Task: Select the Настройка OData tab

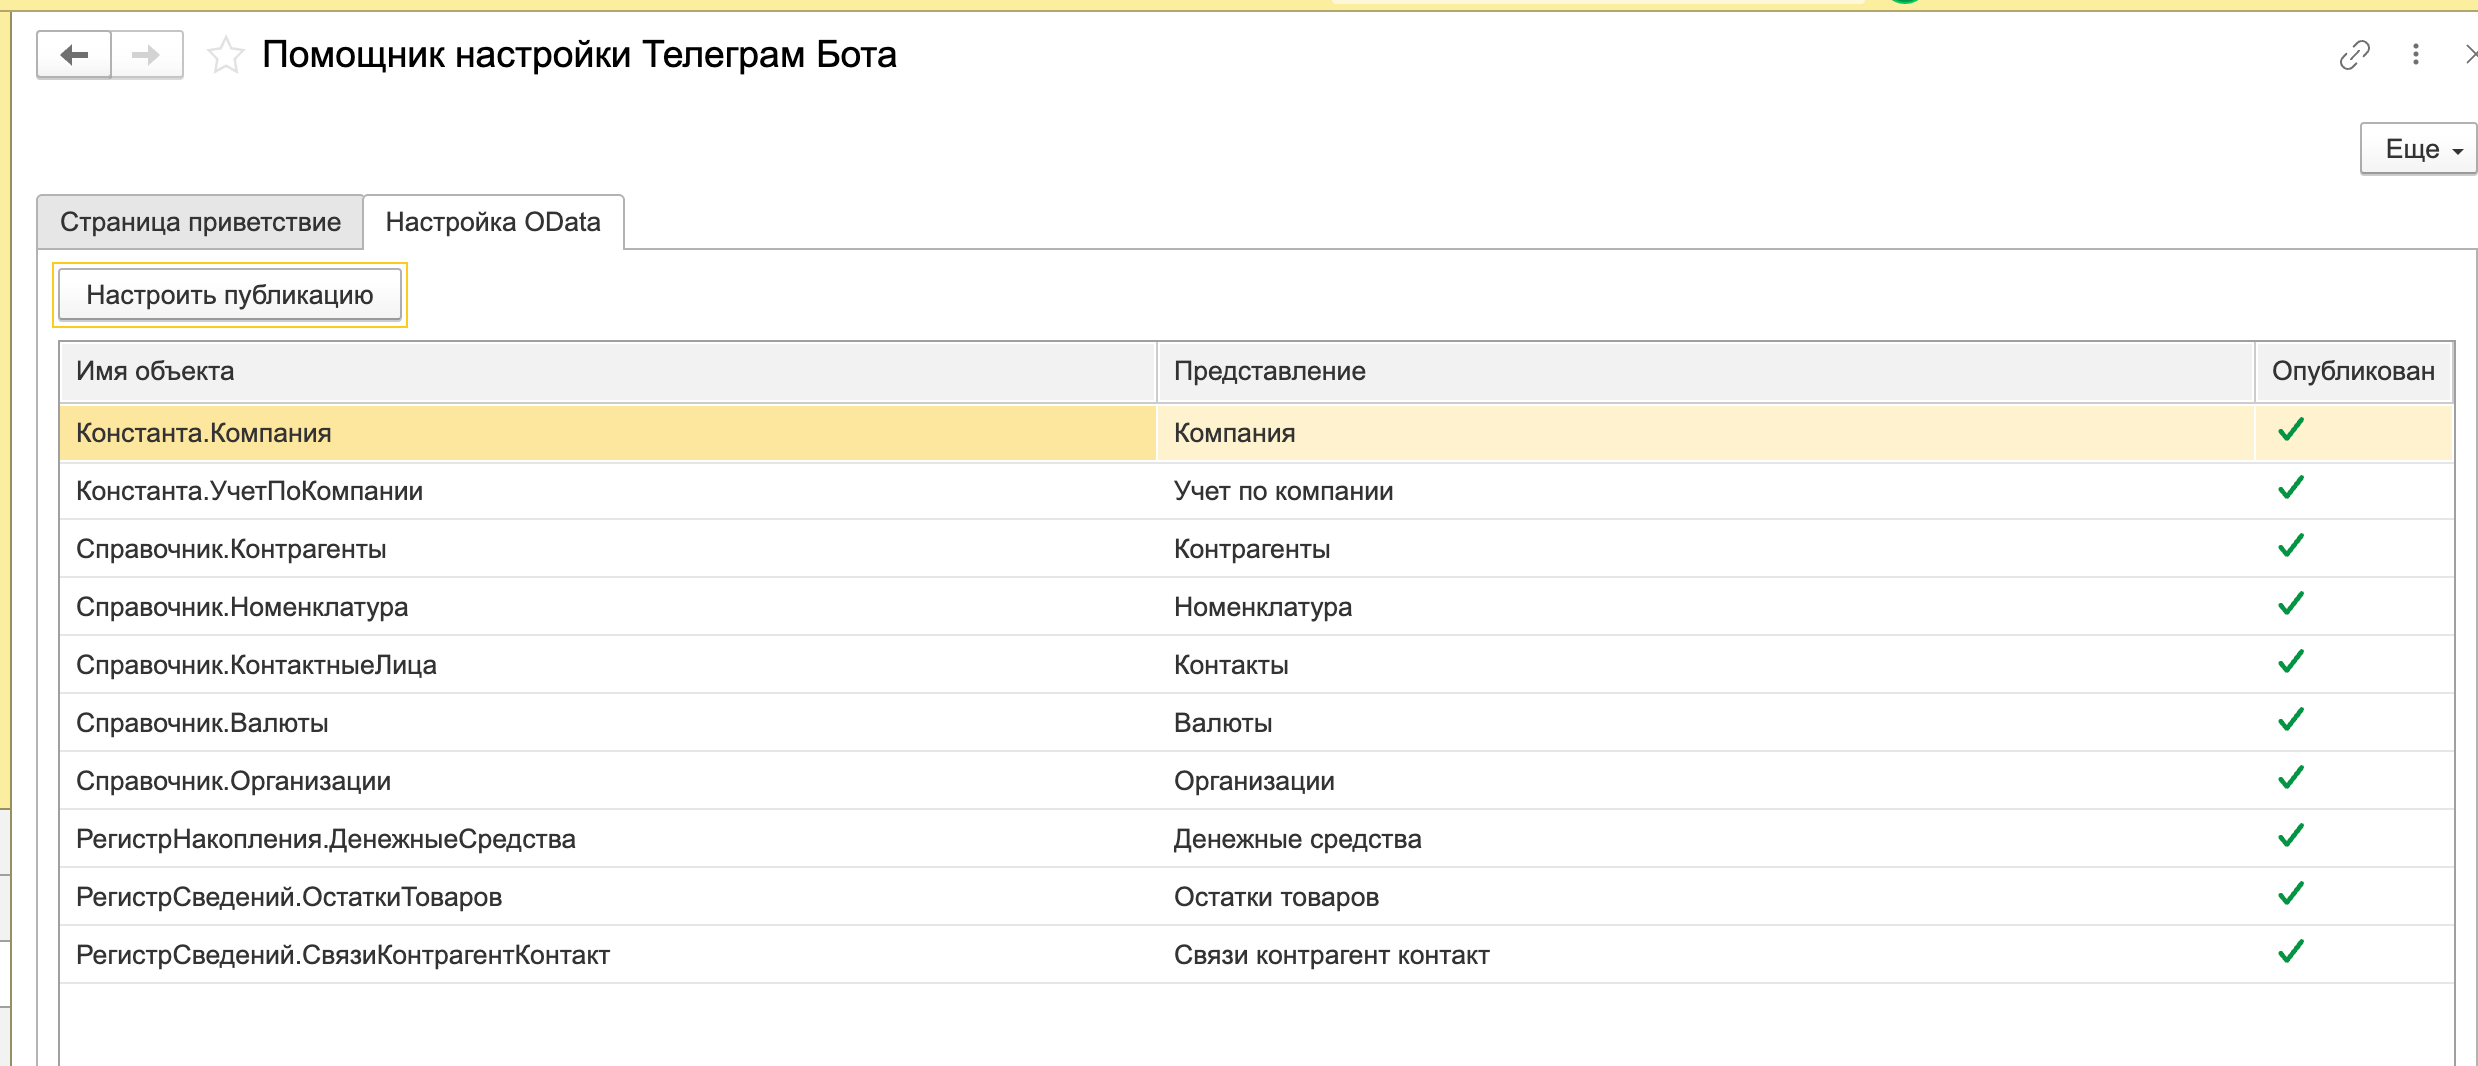Action: click(493, 222)
